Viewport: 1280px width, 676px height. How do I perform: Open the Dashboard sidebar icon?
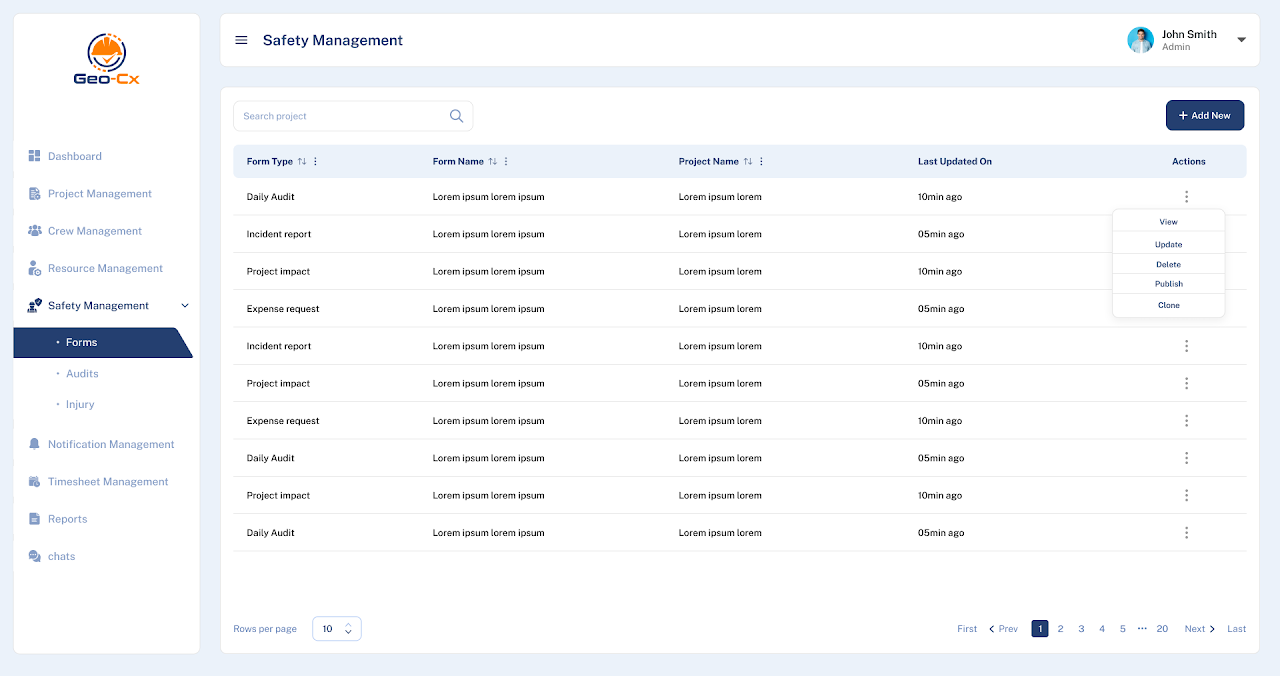(x=33, y=156)
